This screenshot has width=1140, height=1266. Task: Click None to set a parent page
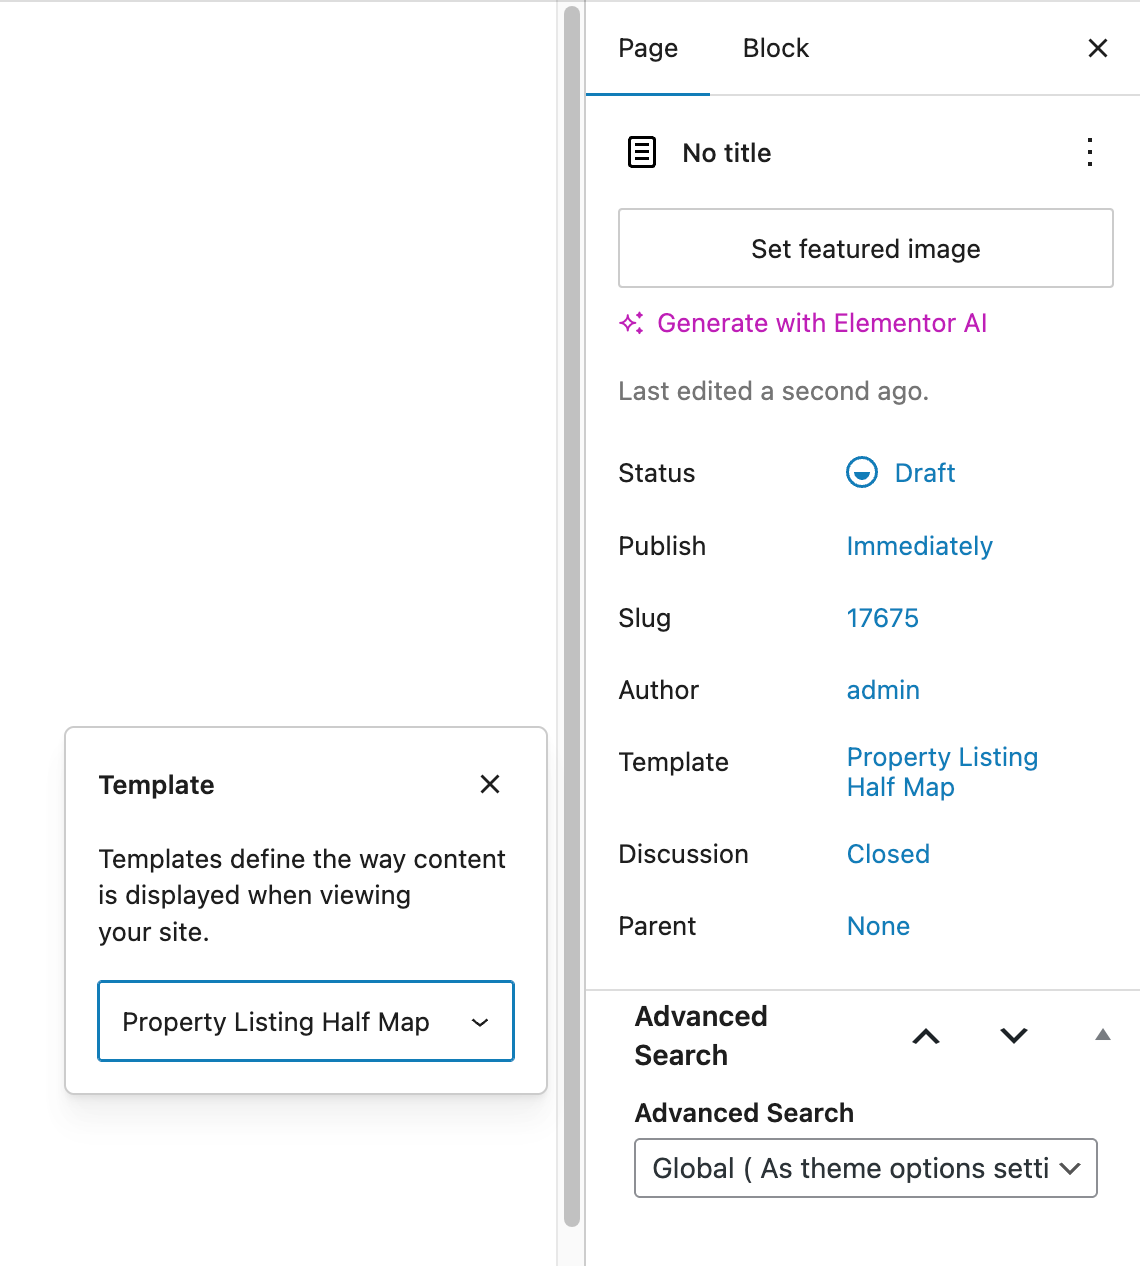(x=878, y=926)
